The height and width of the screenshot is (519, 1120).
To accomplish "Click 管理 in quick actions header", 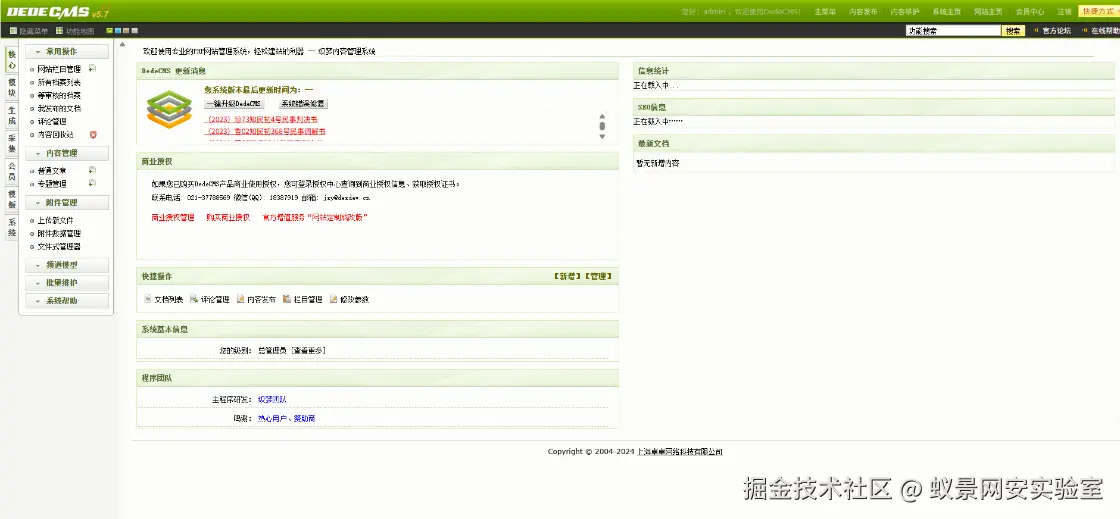I will tap(598, 276).
